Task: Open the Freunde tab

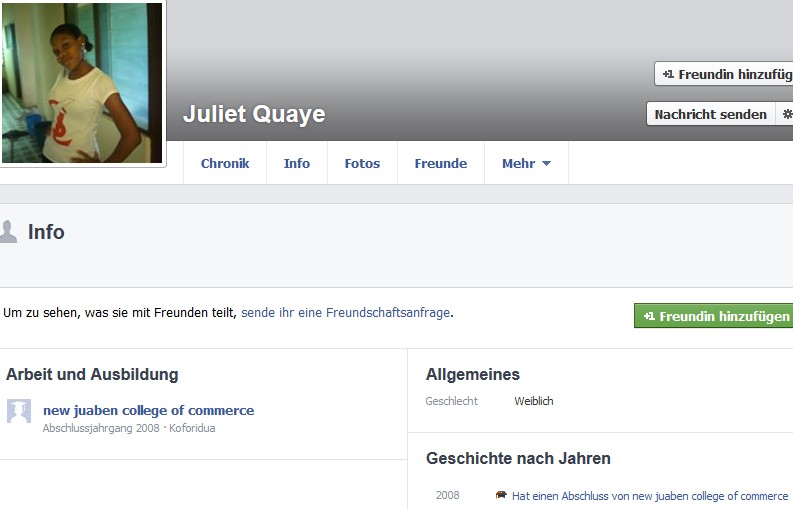Action: [x=440, y=163]
